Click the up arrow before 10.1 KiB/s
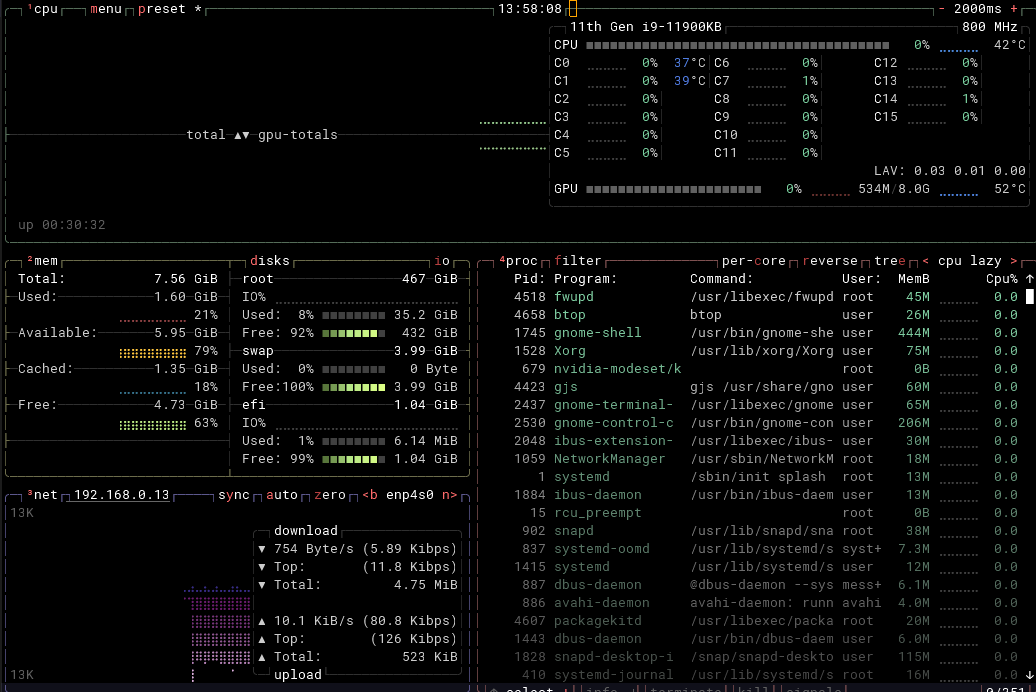 coord(262,621)
